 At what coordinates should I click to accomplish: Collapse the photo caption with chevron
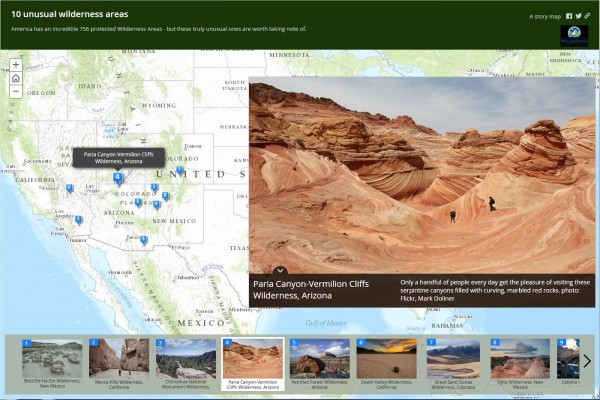point(280,270)
